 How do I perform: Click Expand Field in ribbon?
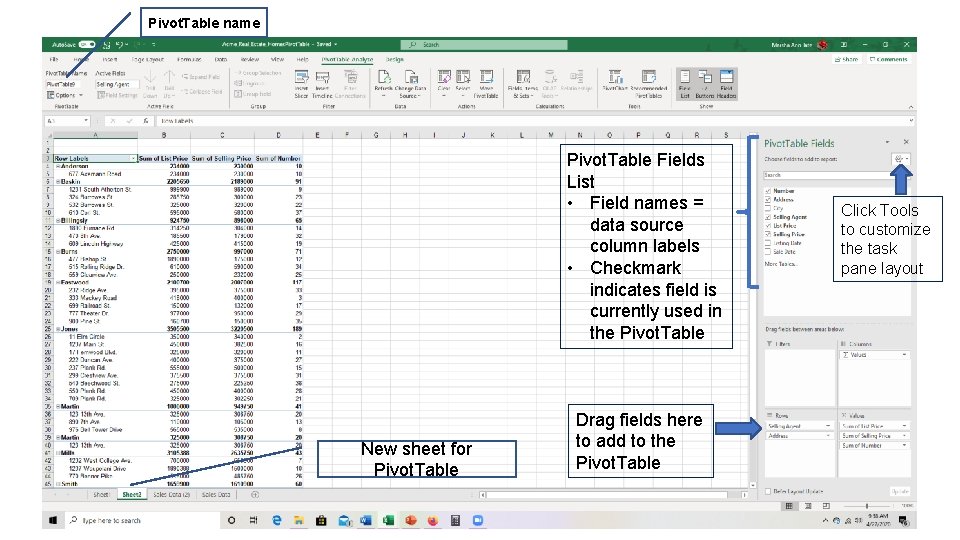coord(200,77)
